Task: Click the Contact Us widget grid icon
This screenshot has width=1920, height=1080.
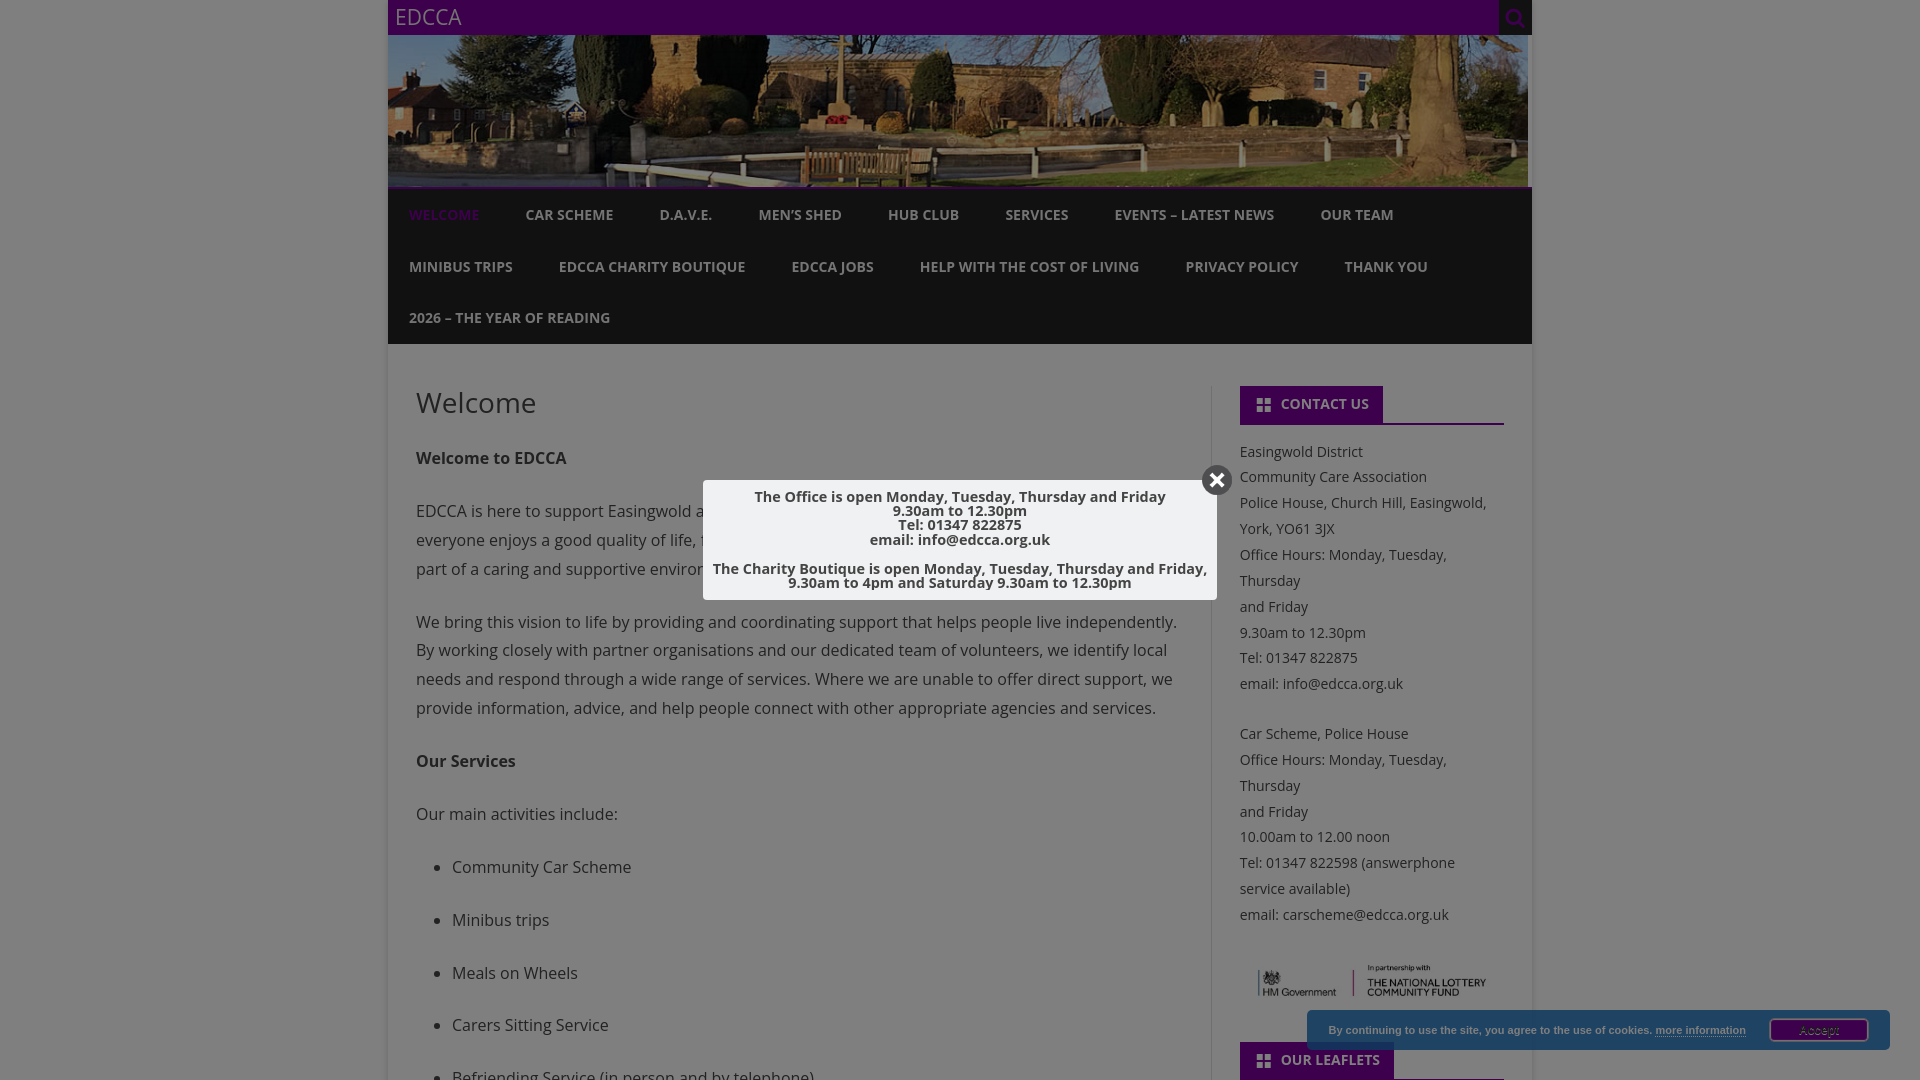Action: click(1264, 405)
